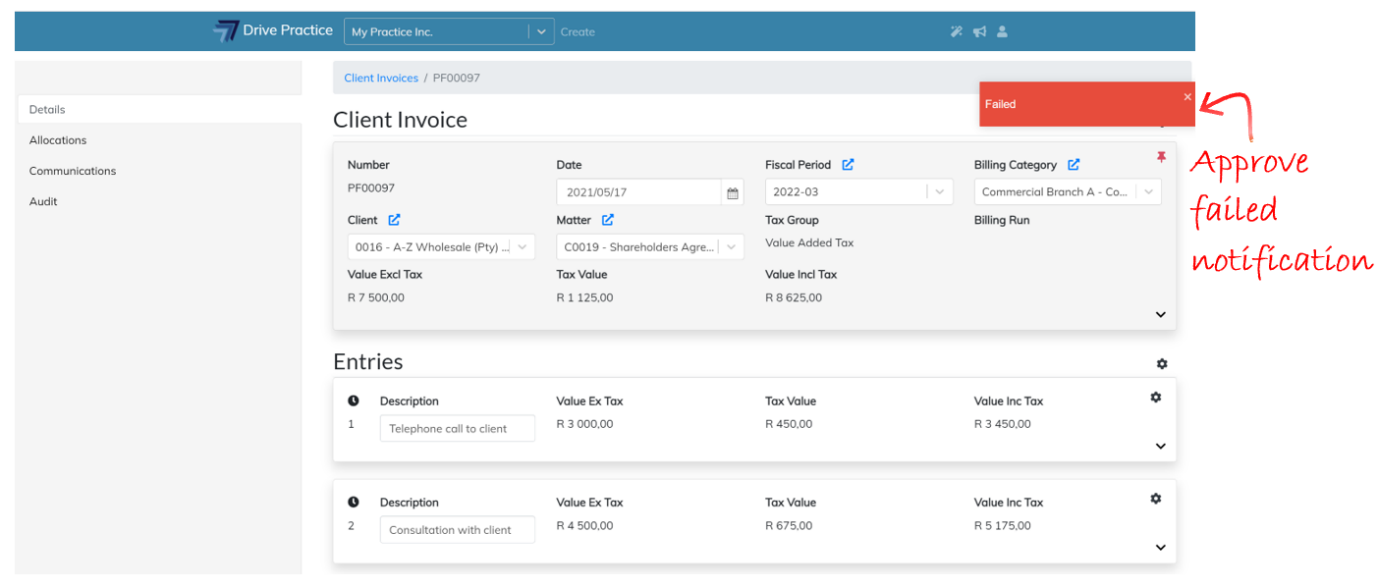1377x586 pixels.
Task: Open the user profile icon
Action: pyautogui.click(x=1002, y=32)
